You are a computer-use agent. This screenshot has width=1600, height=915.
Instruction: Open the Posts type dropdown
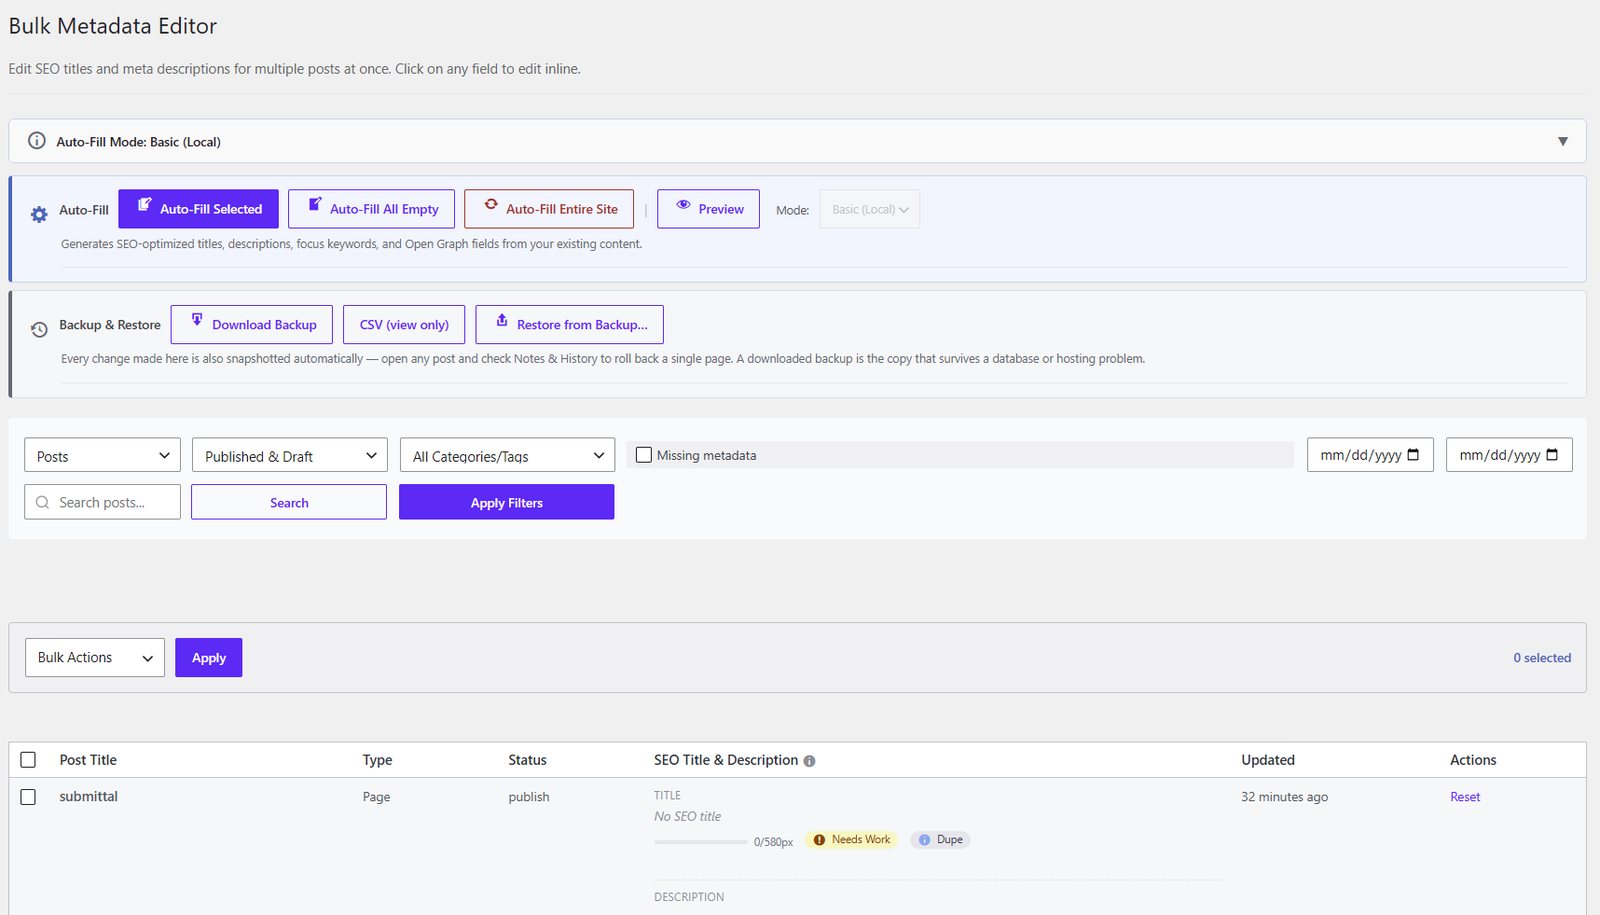point(102,455)
